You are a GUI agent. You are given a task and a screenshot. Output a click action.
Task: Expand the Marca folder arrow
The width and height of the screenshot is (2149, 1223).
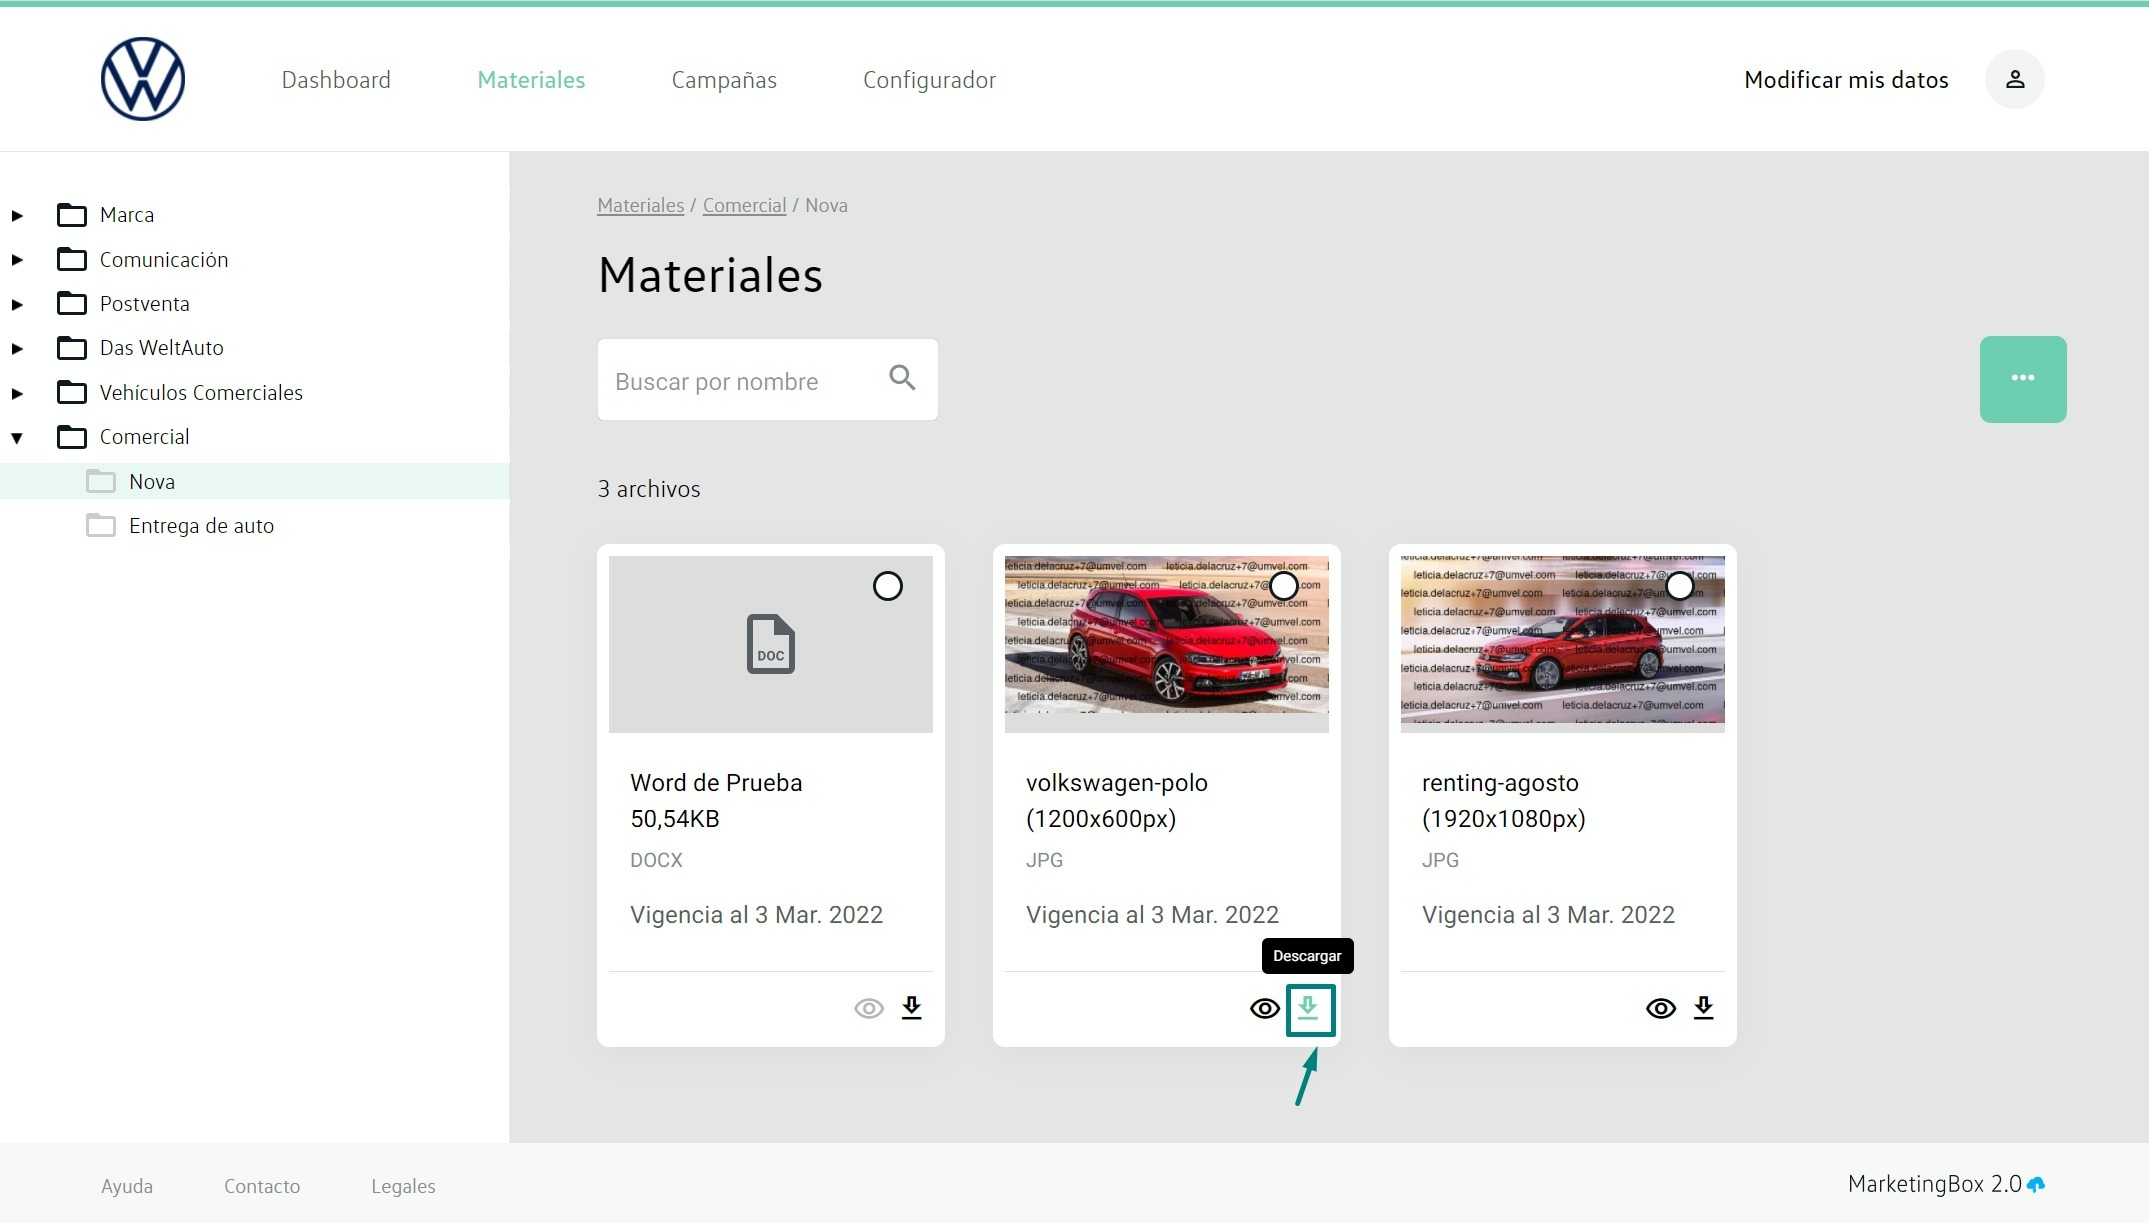click(x=17, y=215)
